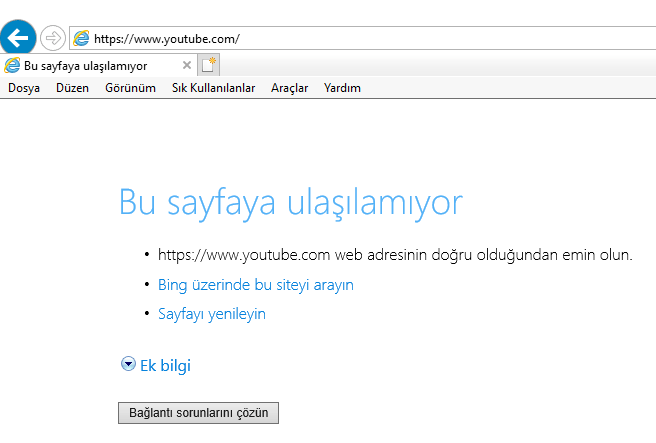Click 'Bağlantı sorunlarını çözün' button
Image resolution: width=656 pixels, height=443 pixels.
(198, 413)
